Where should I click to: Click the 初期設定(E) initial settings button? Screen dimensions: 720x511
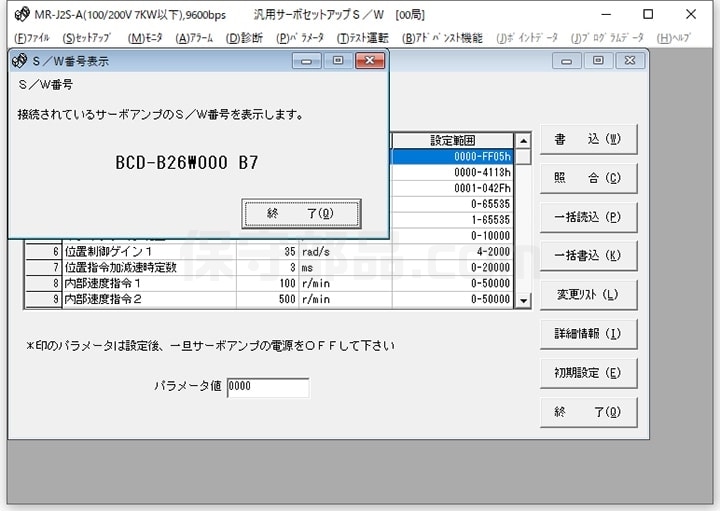click(x=588, y=372)
